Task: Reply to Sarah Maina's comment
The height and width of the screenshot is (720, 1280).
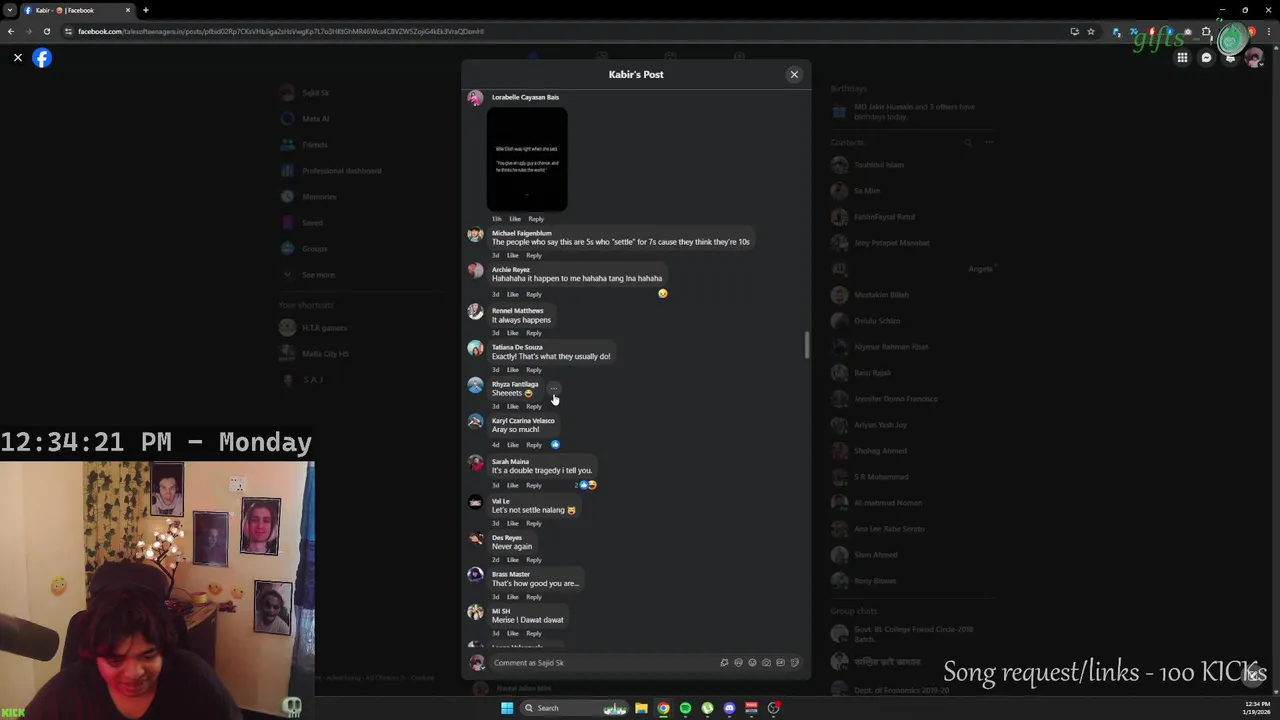Action: [x=534, y=485]
